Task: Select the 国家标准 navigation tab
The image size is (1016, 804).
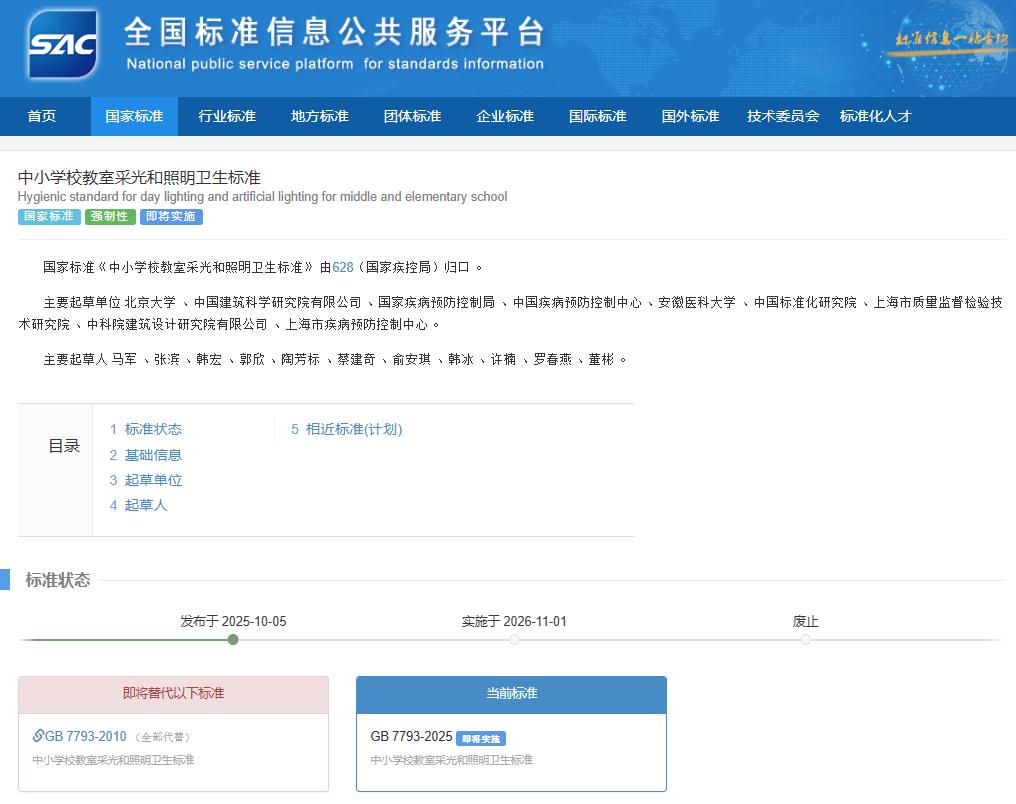Action: click(x=134, y=116)
